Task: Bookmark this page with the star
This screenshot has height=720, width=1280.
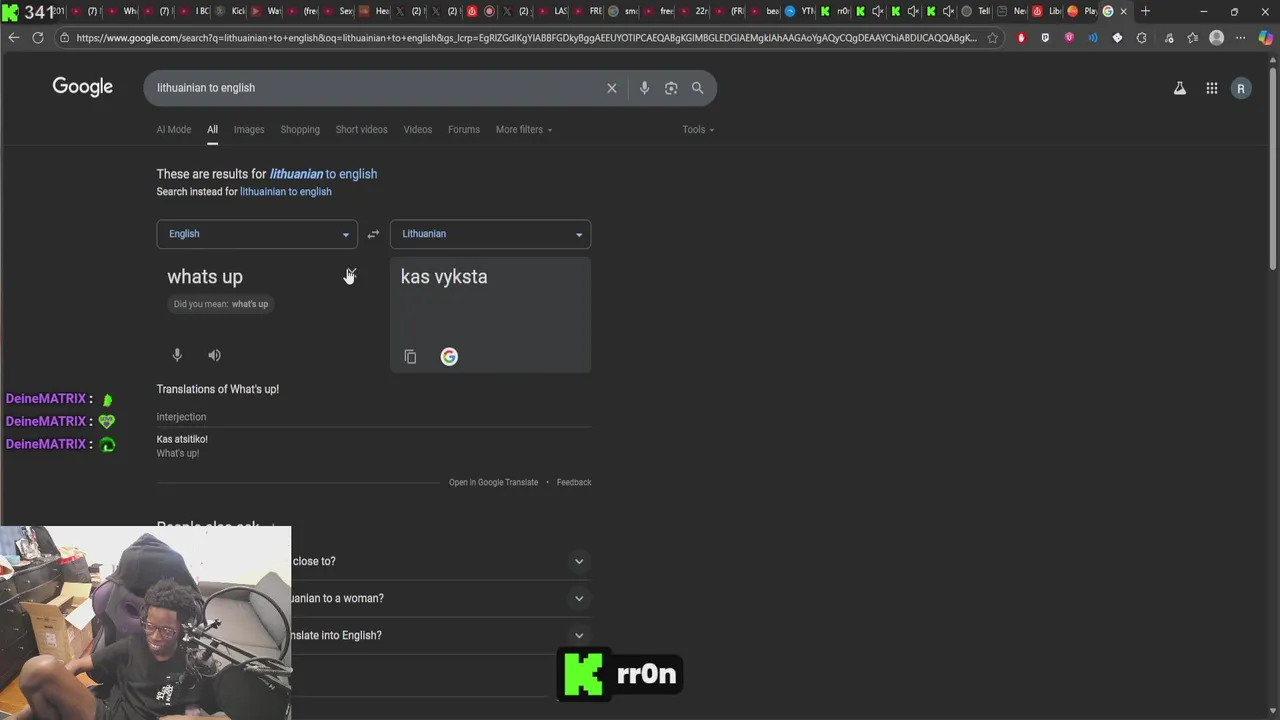Action: [x=992, y=38]
